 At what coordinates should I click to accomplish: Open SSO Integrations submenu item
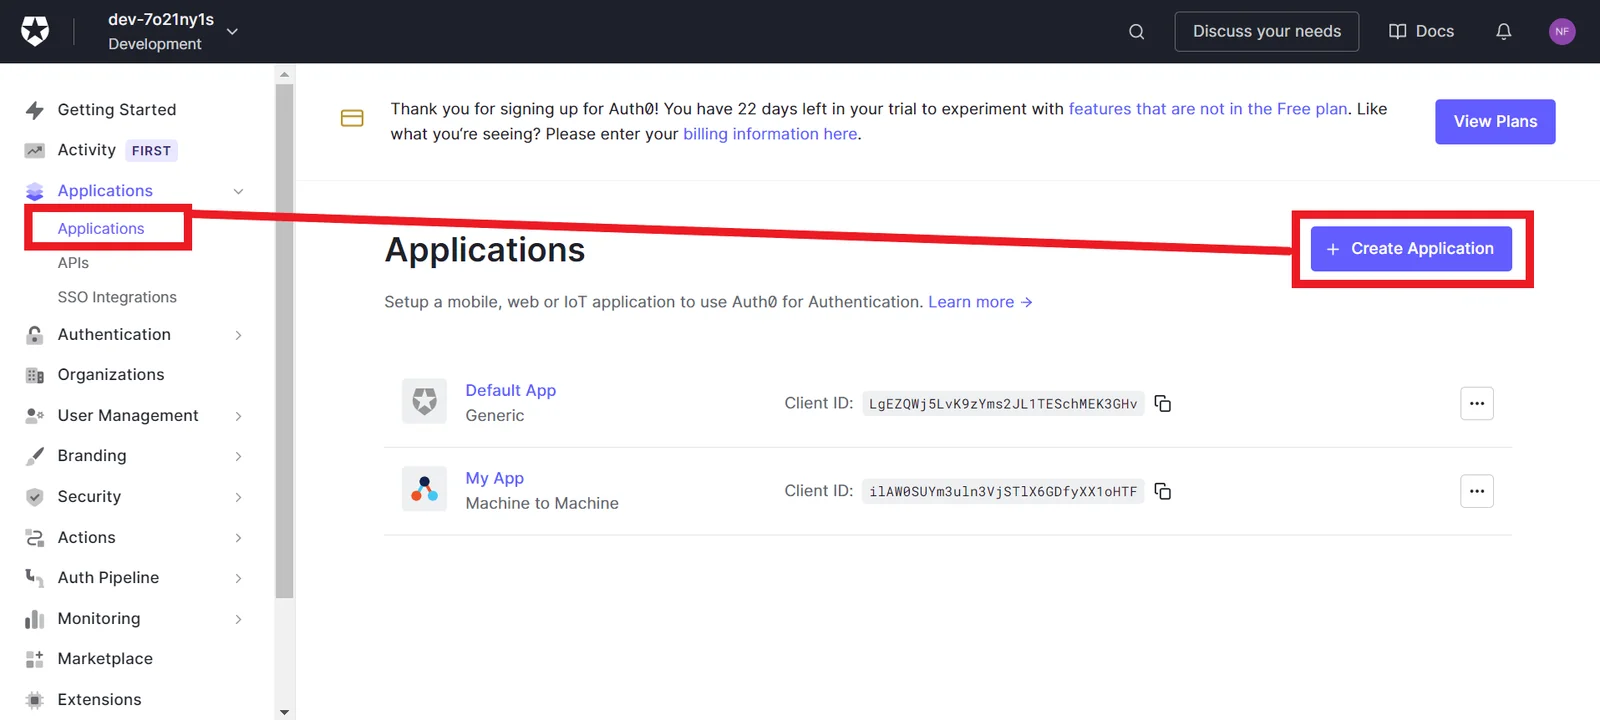pyautogui.click(x=117, y=297)
